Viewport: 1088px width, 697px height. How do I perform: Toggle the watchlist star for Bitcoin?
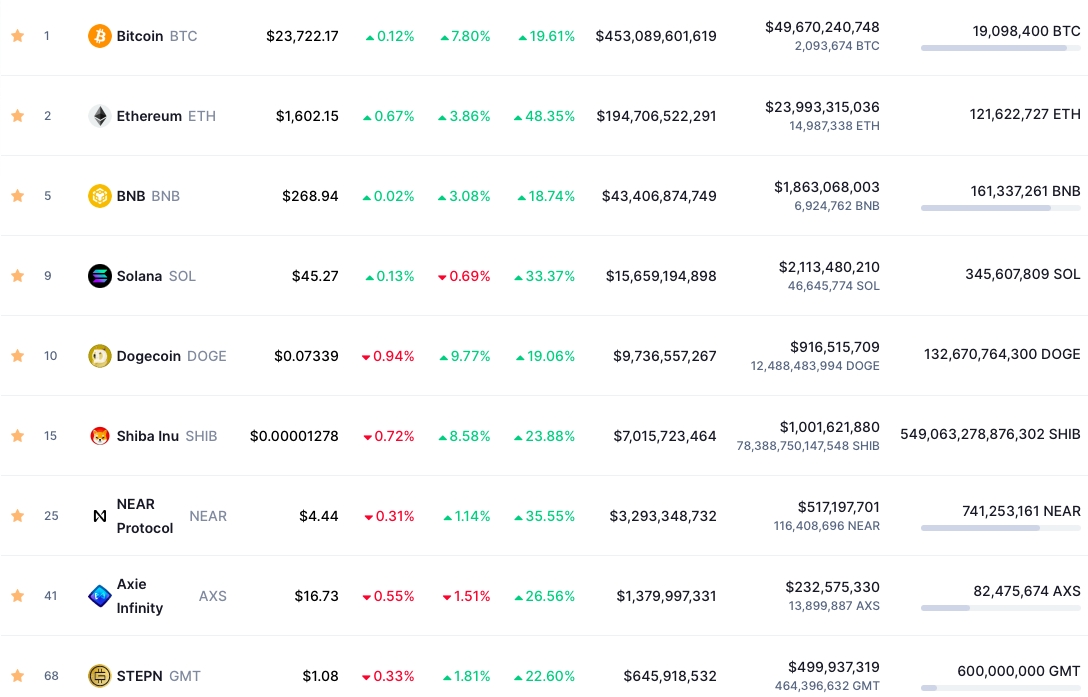pos(17,35)
